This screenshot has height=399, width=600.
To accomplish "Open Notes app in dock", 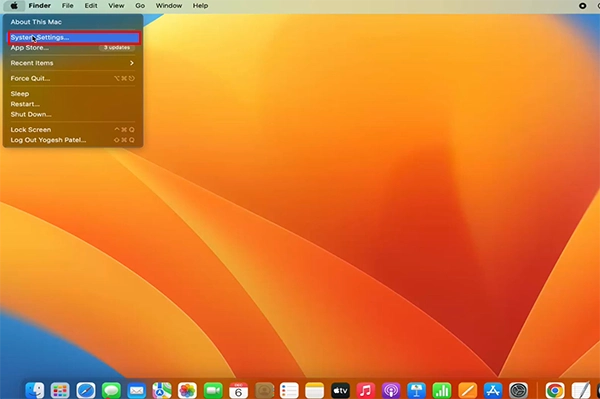I will [315, 391].
